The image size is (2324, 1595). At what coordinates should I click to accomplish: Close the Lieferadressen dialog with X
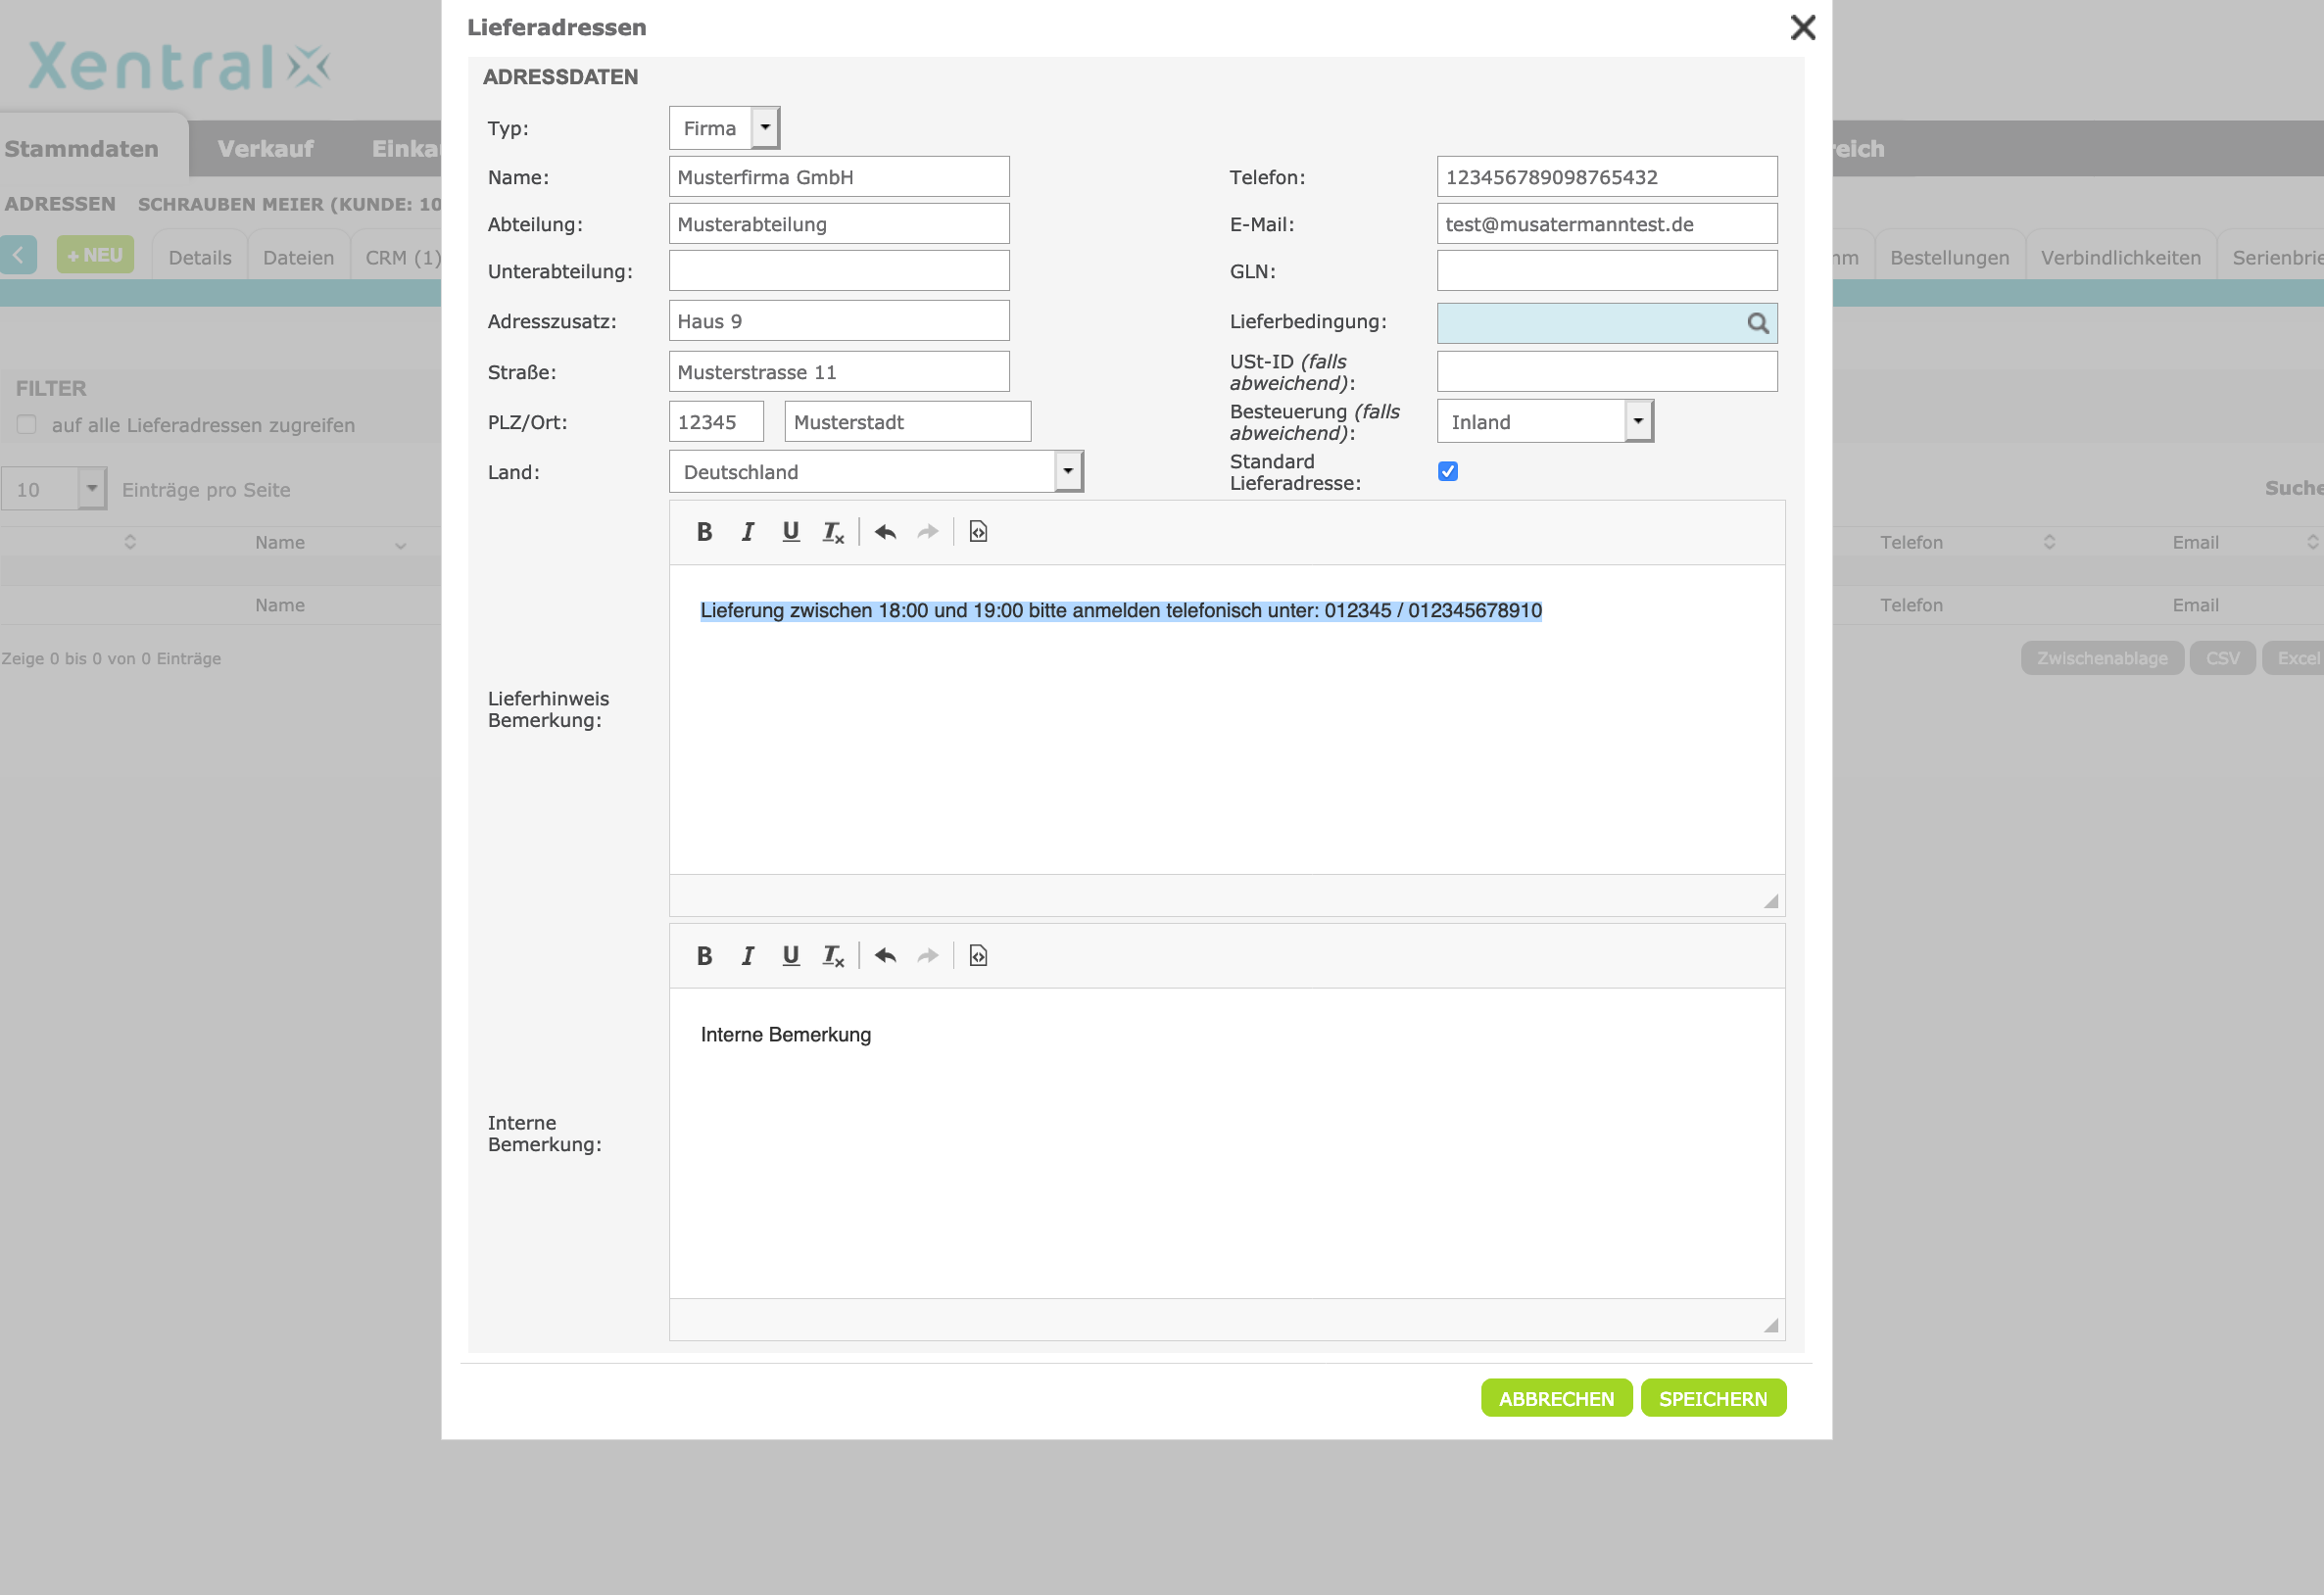click(x=1802, y=27)
